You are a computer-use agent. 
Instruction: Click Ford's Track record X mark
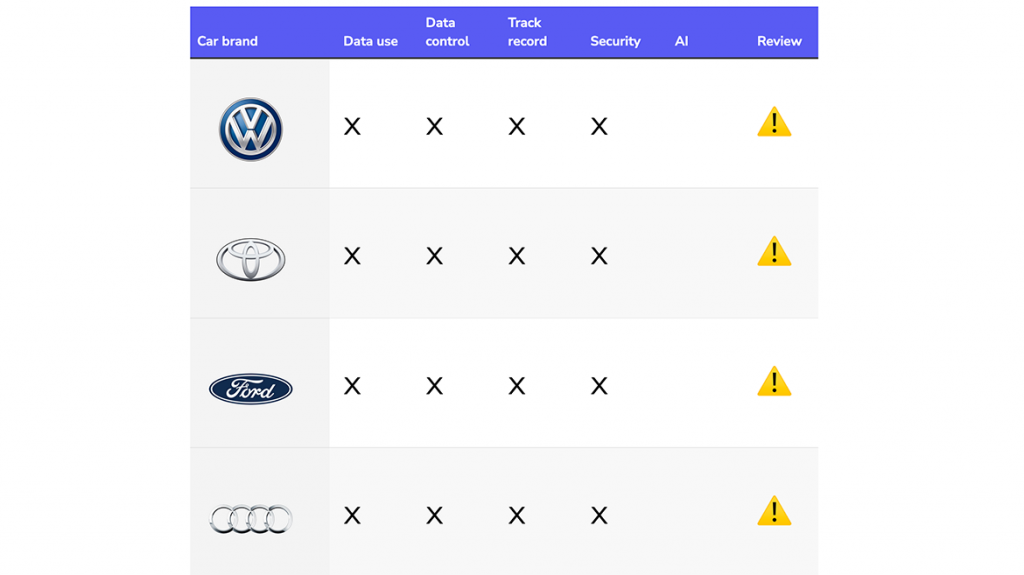pos(517,386)
